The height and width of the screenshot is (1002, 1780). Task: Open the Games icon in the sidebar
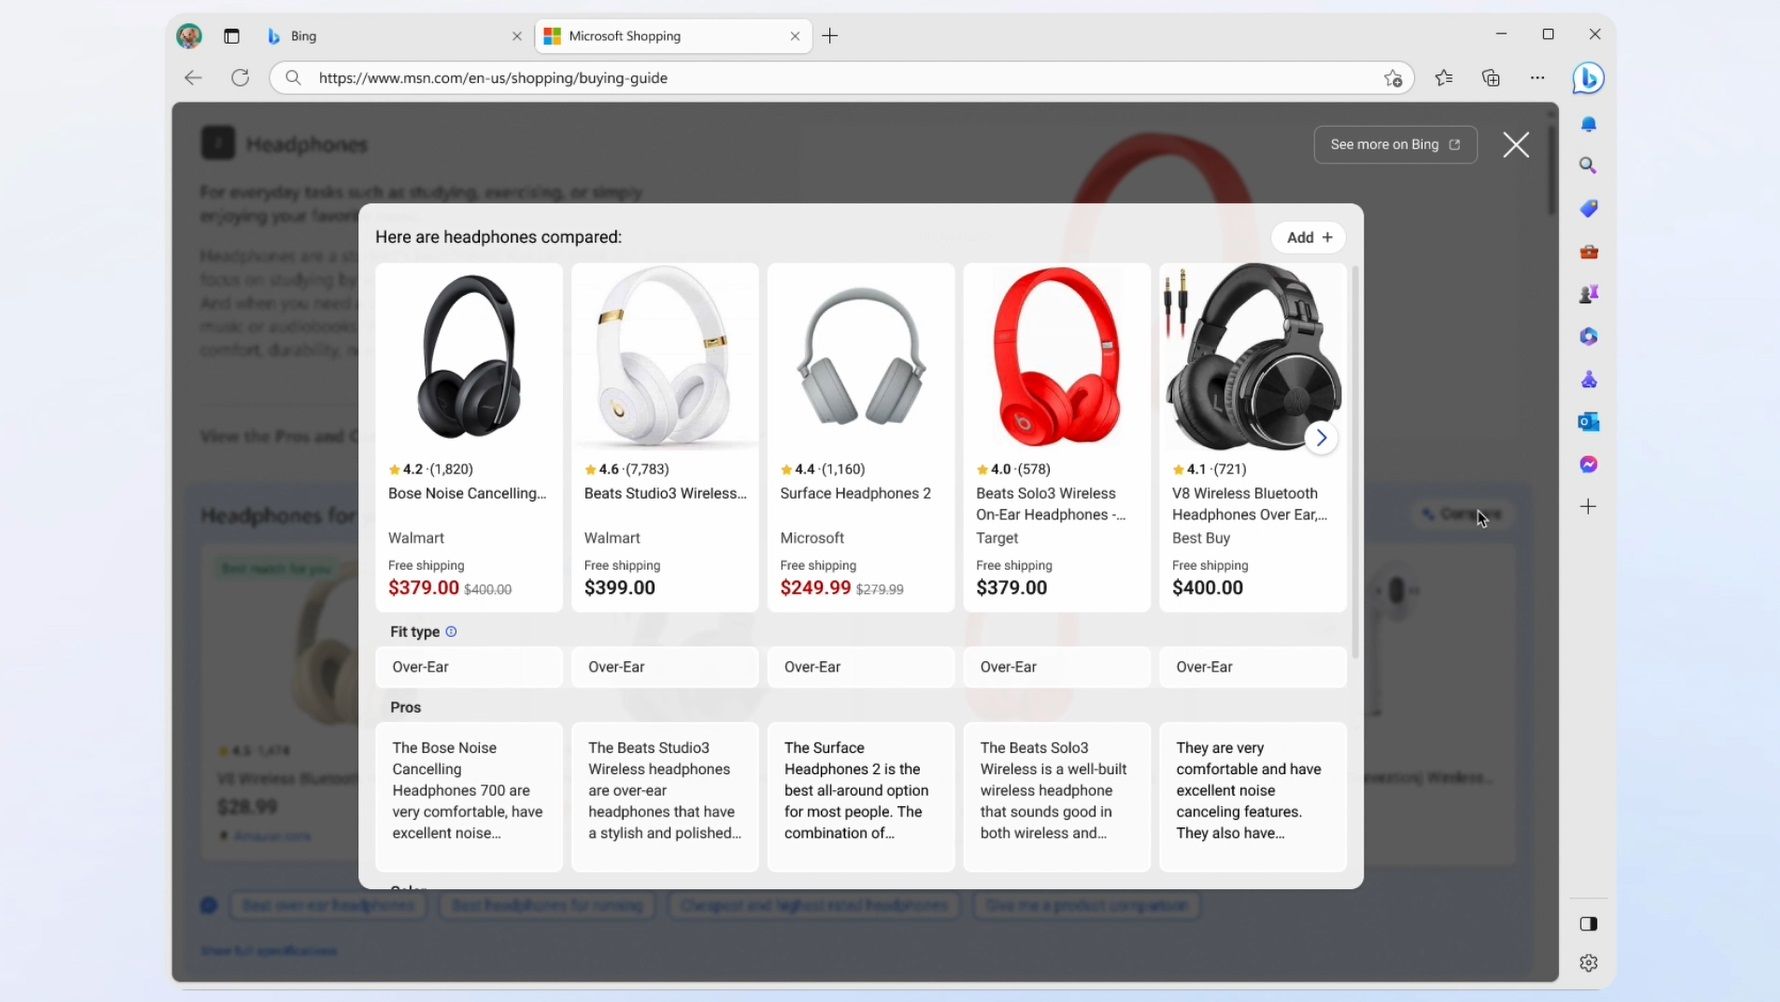pos(1589,293)
